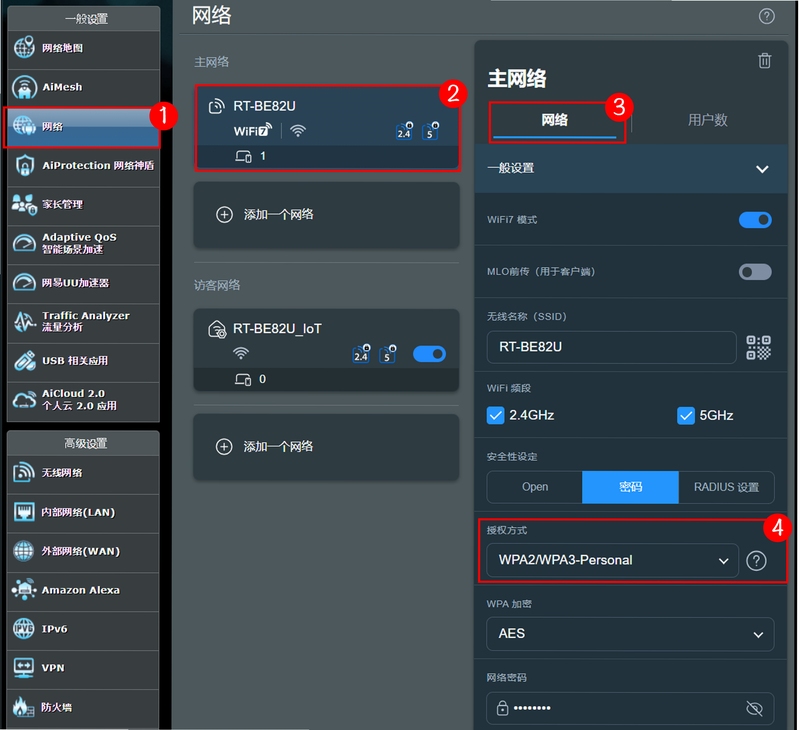Switch to the 用户数 tab
Image resolution: width=800 pixels, height=730 pixels.
tap(707, 120)
